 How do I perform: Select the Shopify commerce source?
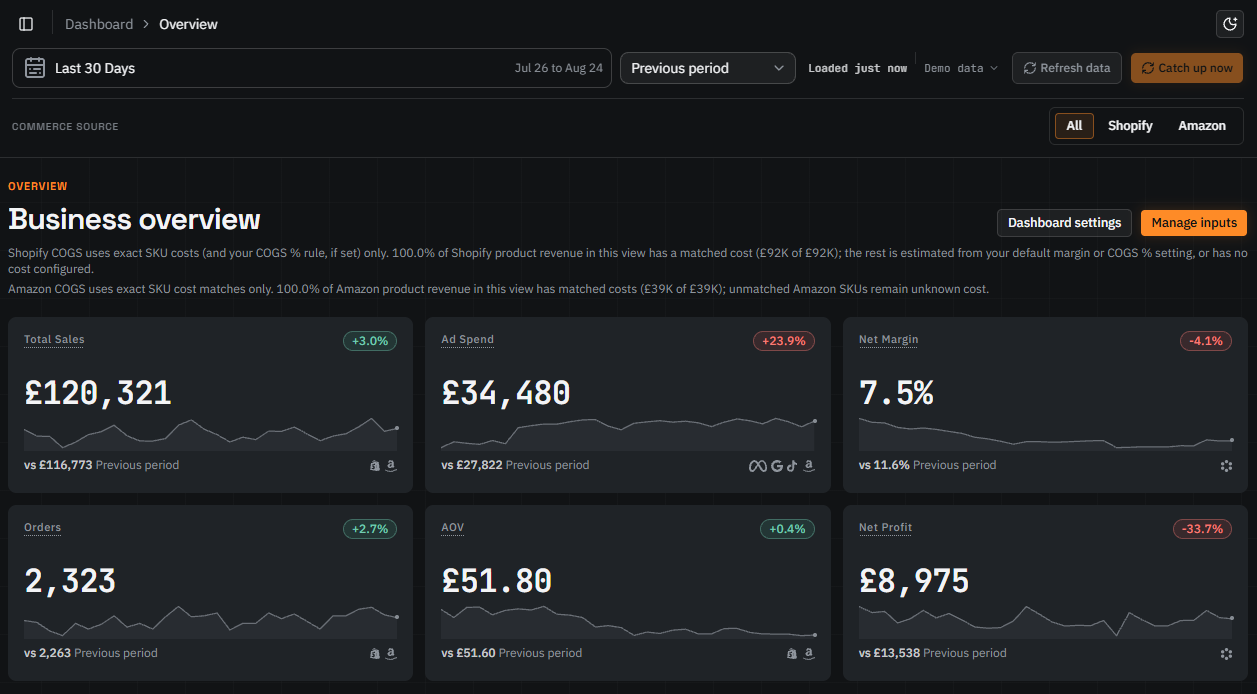[1130, 126]
